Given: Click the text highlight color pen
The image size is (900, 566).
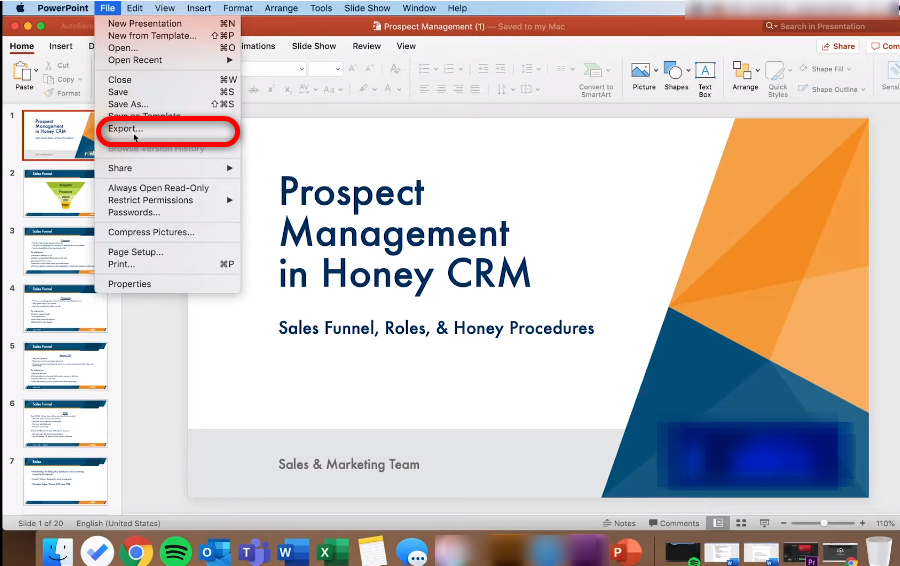Looking at the screenshot, I should [363, 89].
